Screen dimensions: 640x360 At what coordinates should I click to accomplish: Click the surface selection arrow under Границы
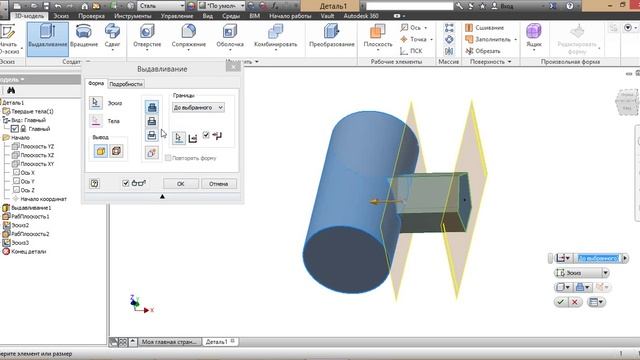coord(178,138)
